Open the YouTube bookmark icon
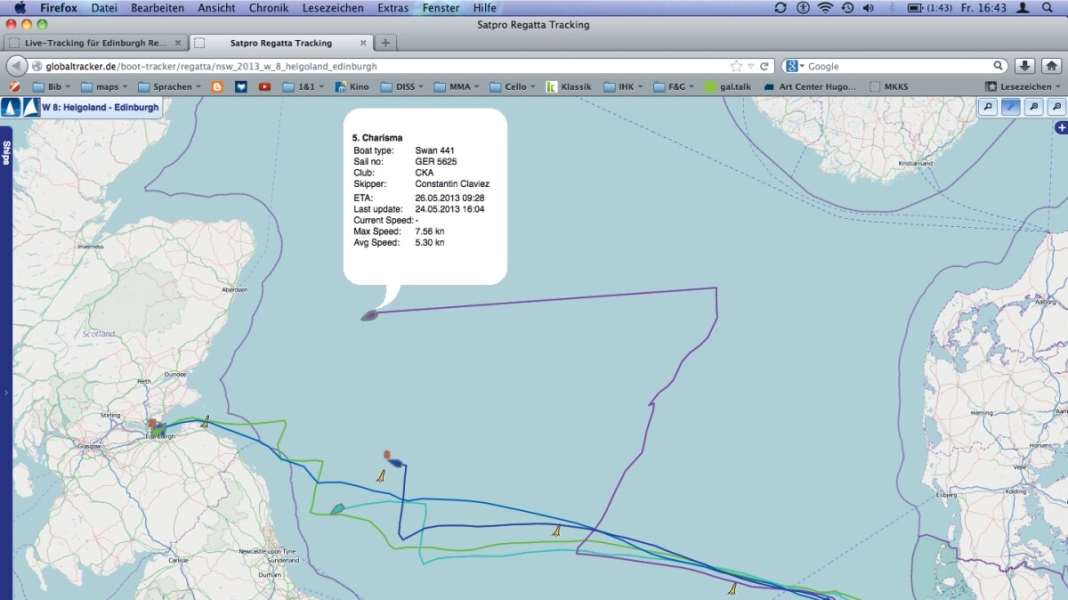Image resolution: width=1068 pixels, height=600 pixels. [x=264, y=86]
